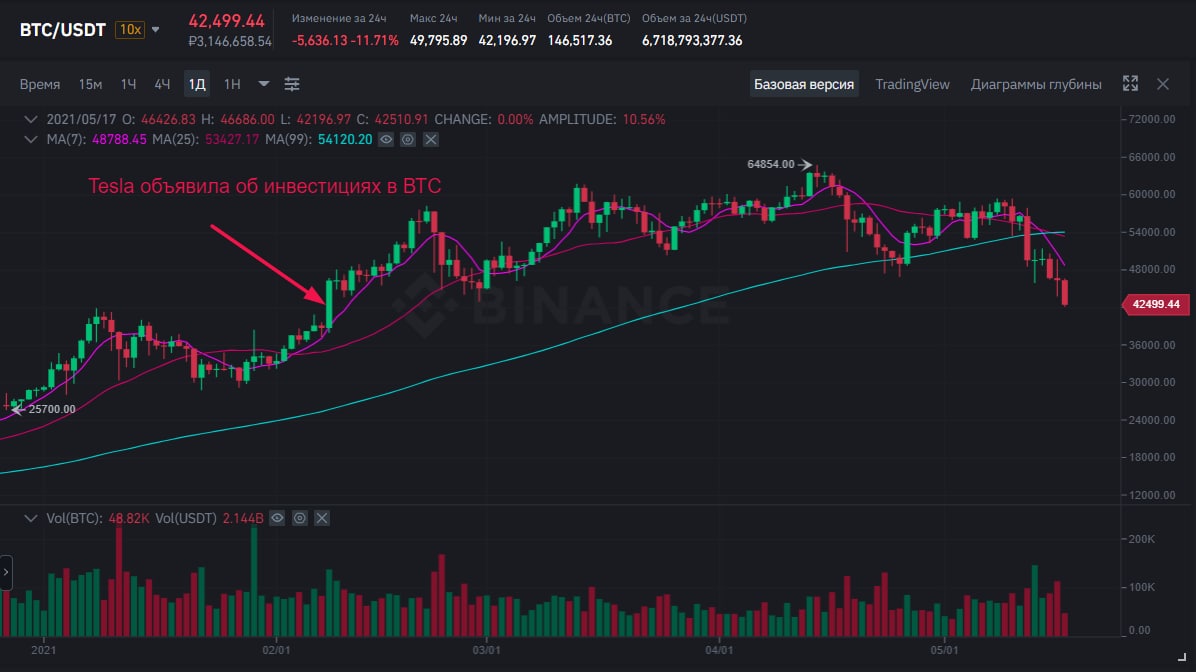Image resolution: width=1196 pixels, height=672 pixels.
Task: Click the AMPLITUDE value 10.56%
Action: (x=644, y=119)
